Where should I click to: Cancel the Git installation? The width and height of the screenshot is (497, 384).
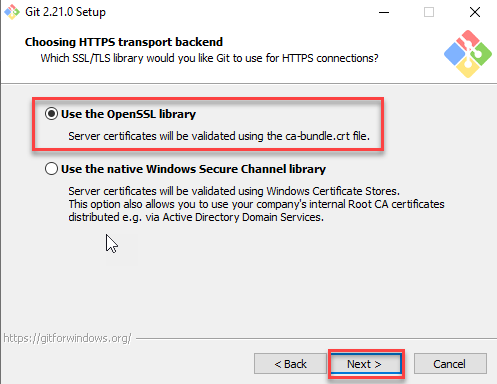click(x=450, y=364)
